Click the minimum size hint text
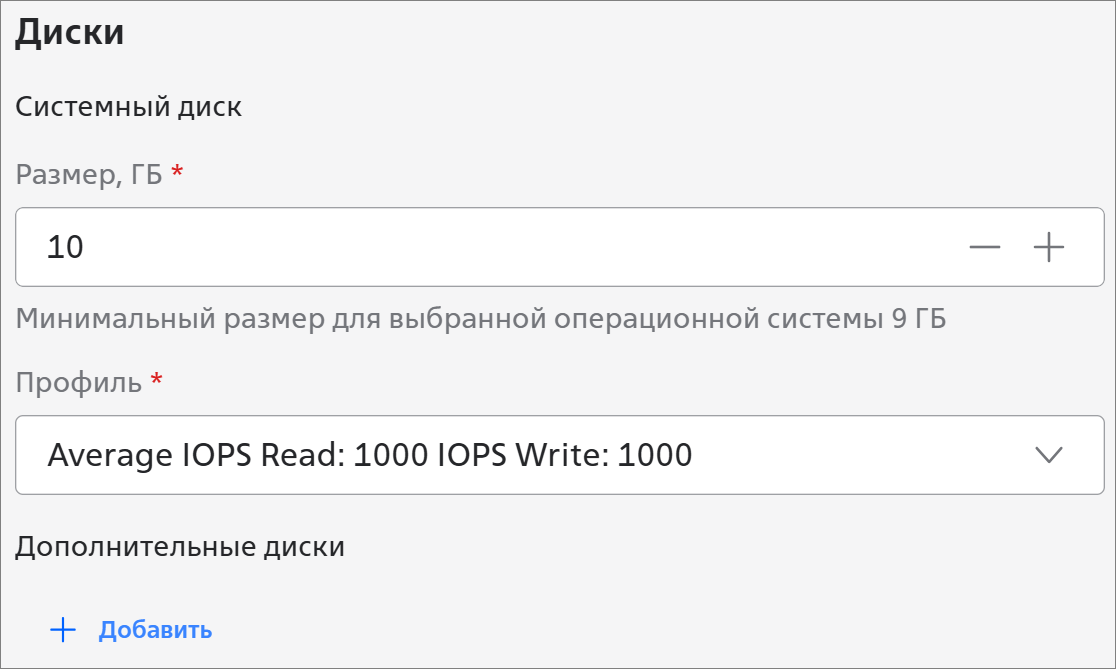Viewport: 1116px width, 669px height. click(x=480, y=319)
